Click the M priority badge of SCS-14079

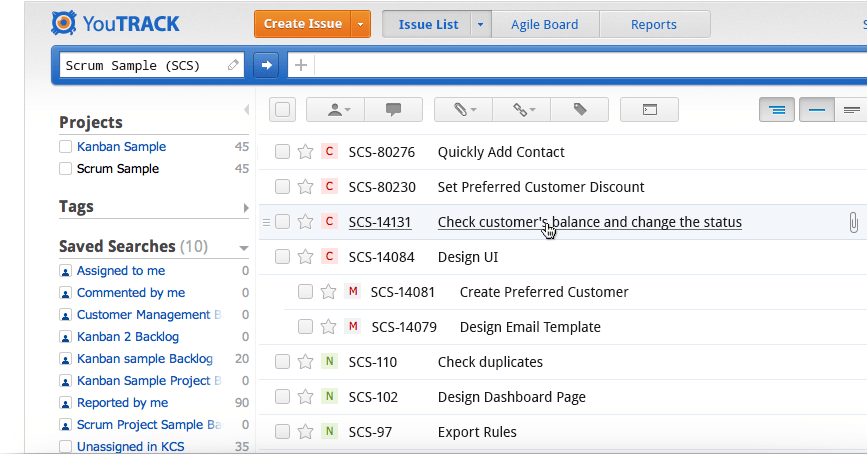(x=353, y=326)
